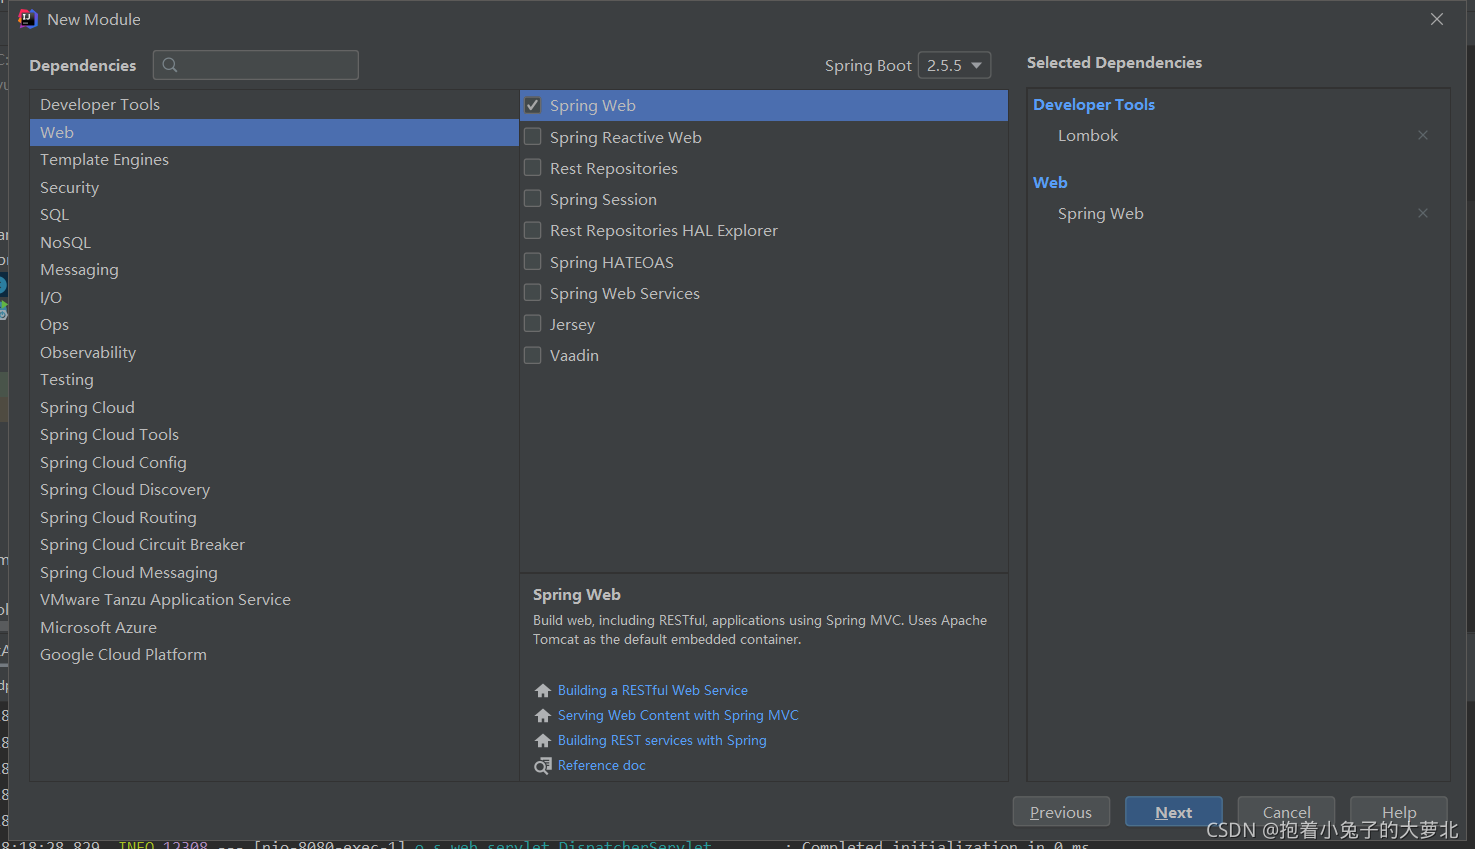Image resolution: width=1475 pixels, height=849 pixels.
Task: Click the Reference doc icon
Action: click(x=543, y=766)
